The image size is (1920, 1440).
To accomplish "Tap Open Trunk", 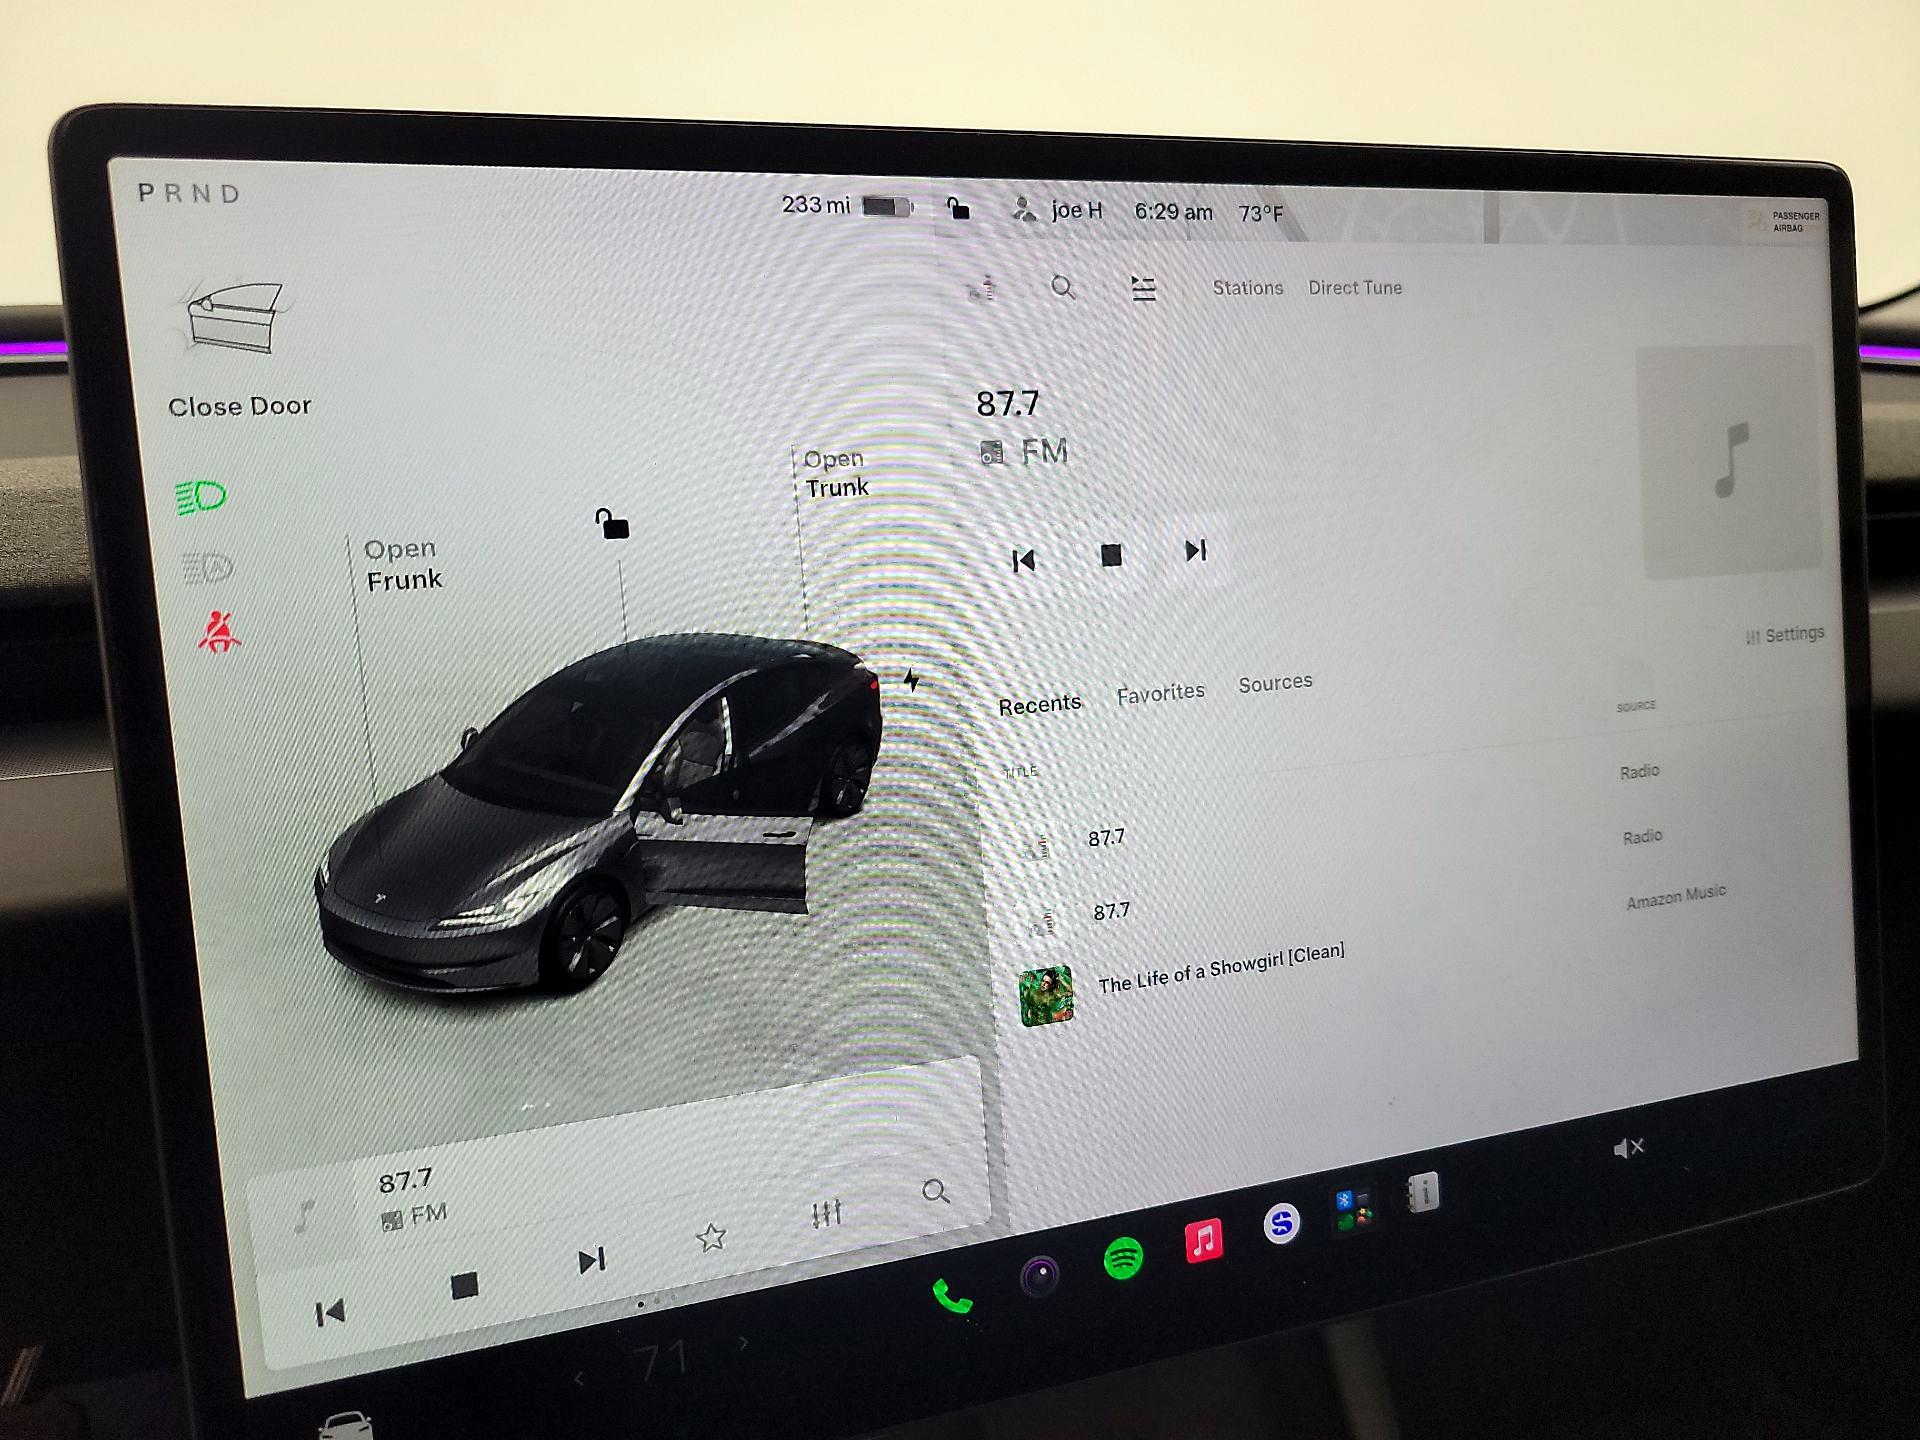I will pyautogui.click(x=836, y=473).
